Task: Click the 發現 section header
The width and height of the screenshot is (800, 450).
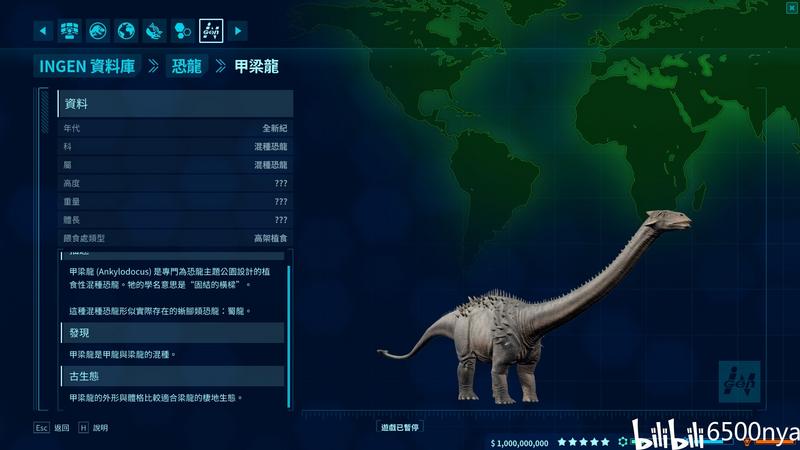Action: click(173, 333)
